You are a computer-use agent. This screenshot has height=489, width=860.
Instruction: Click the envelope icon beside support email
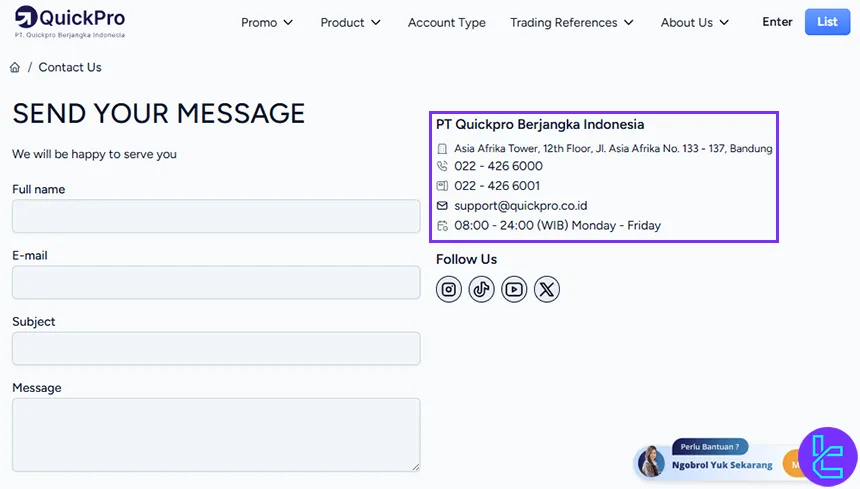click(442, 206)
